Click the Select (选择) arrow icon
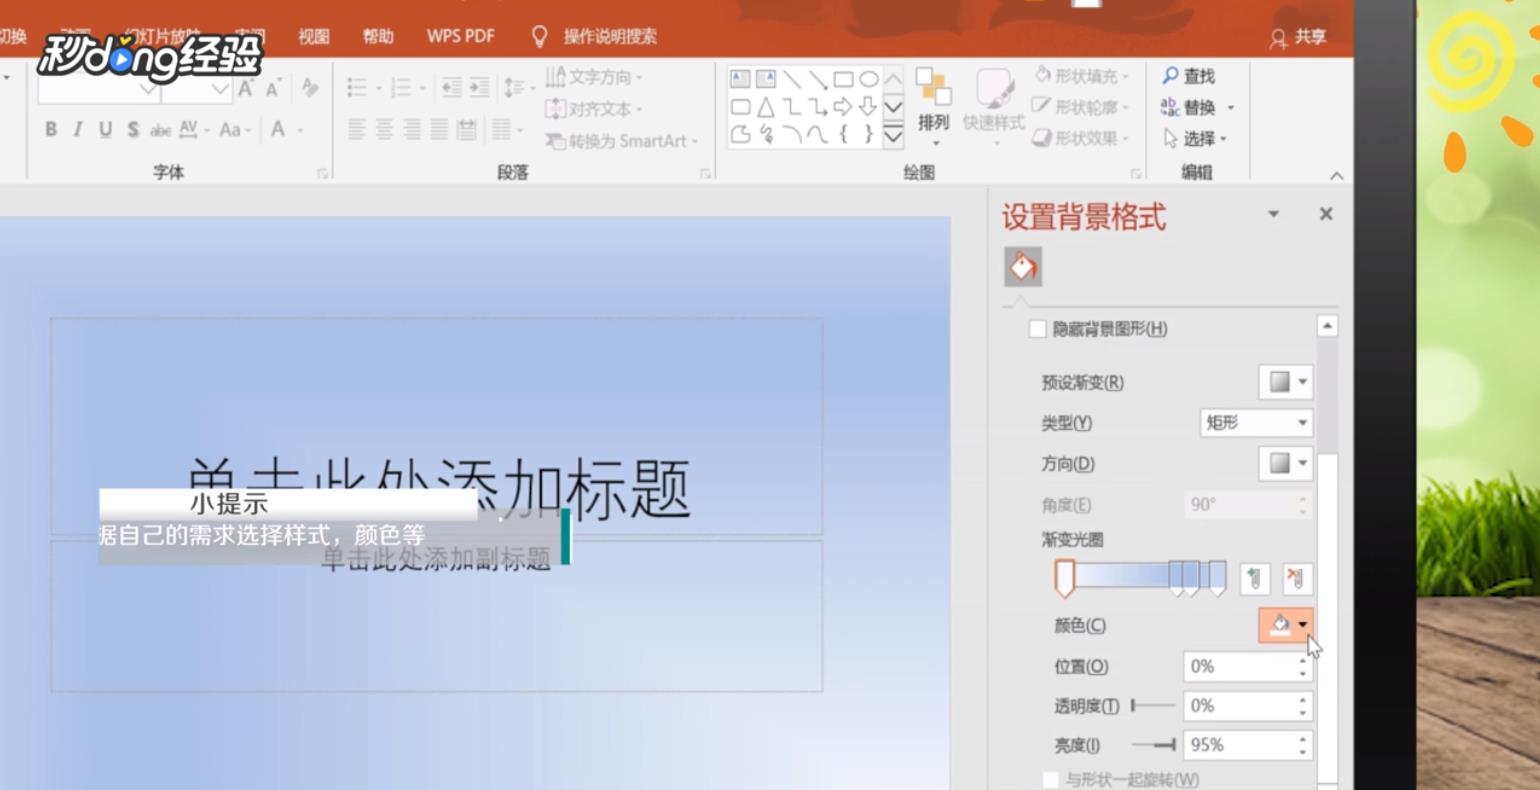Screen dimensions: 1540x790 (x=1172, y=139)
